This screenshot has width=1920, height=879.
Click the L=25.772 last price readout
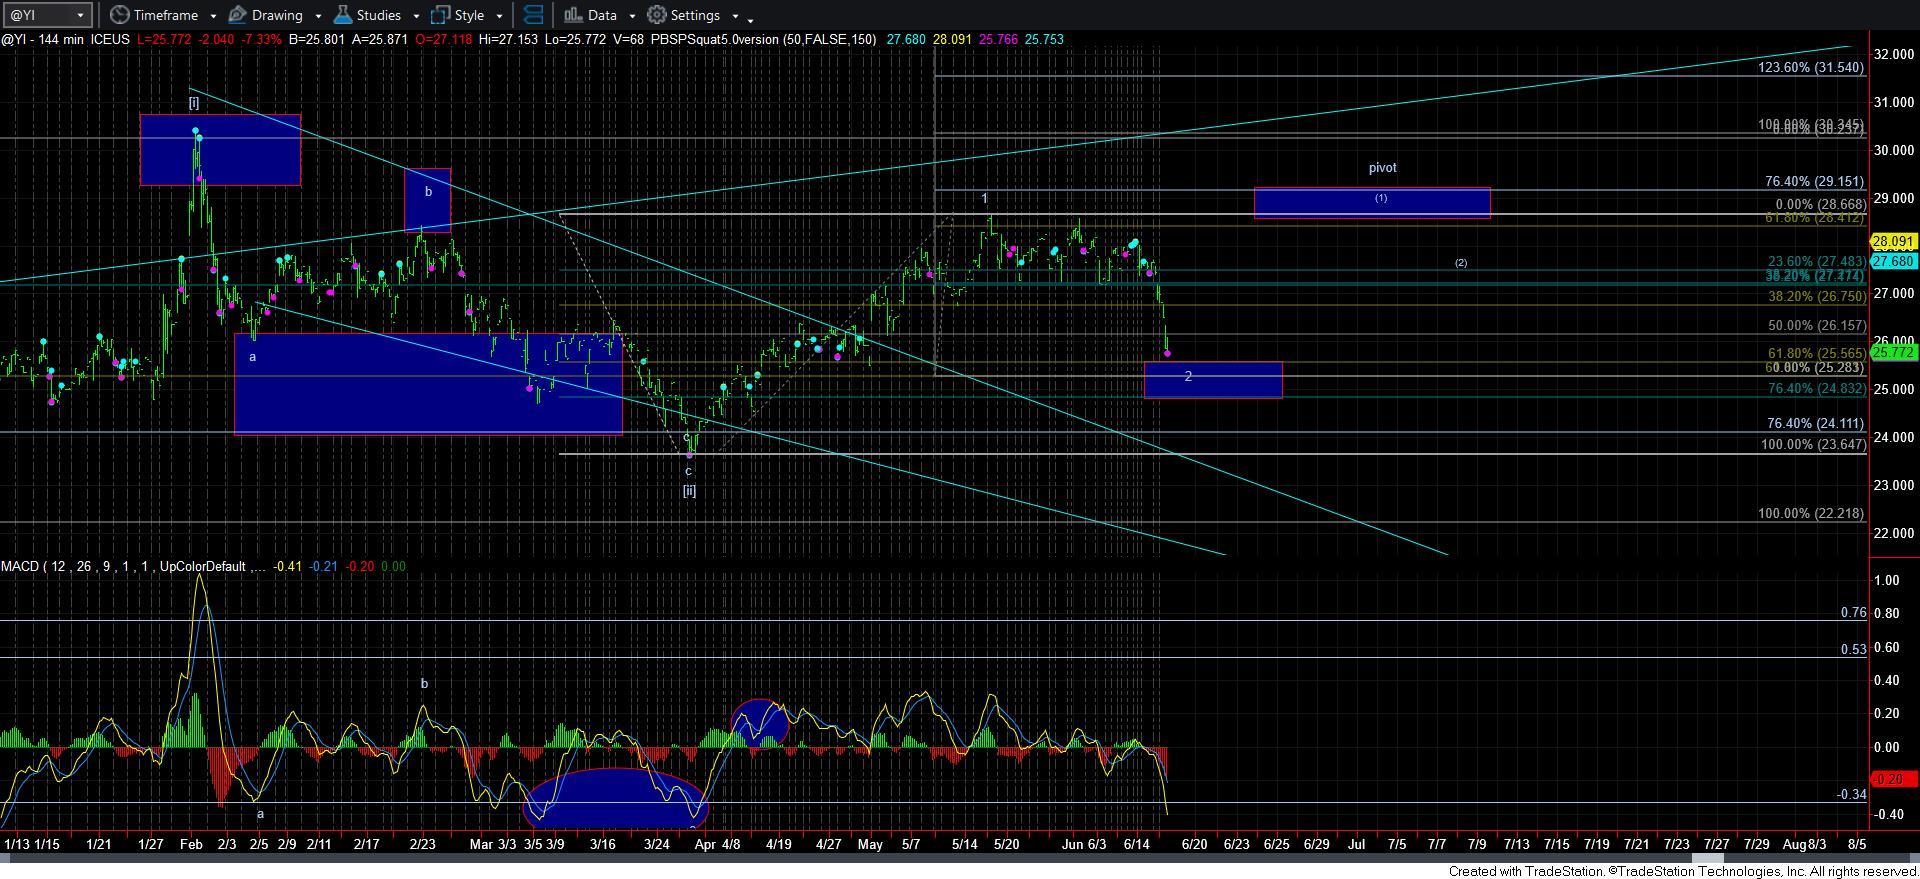(166, 40)
